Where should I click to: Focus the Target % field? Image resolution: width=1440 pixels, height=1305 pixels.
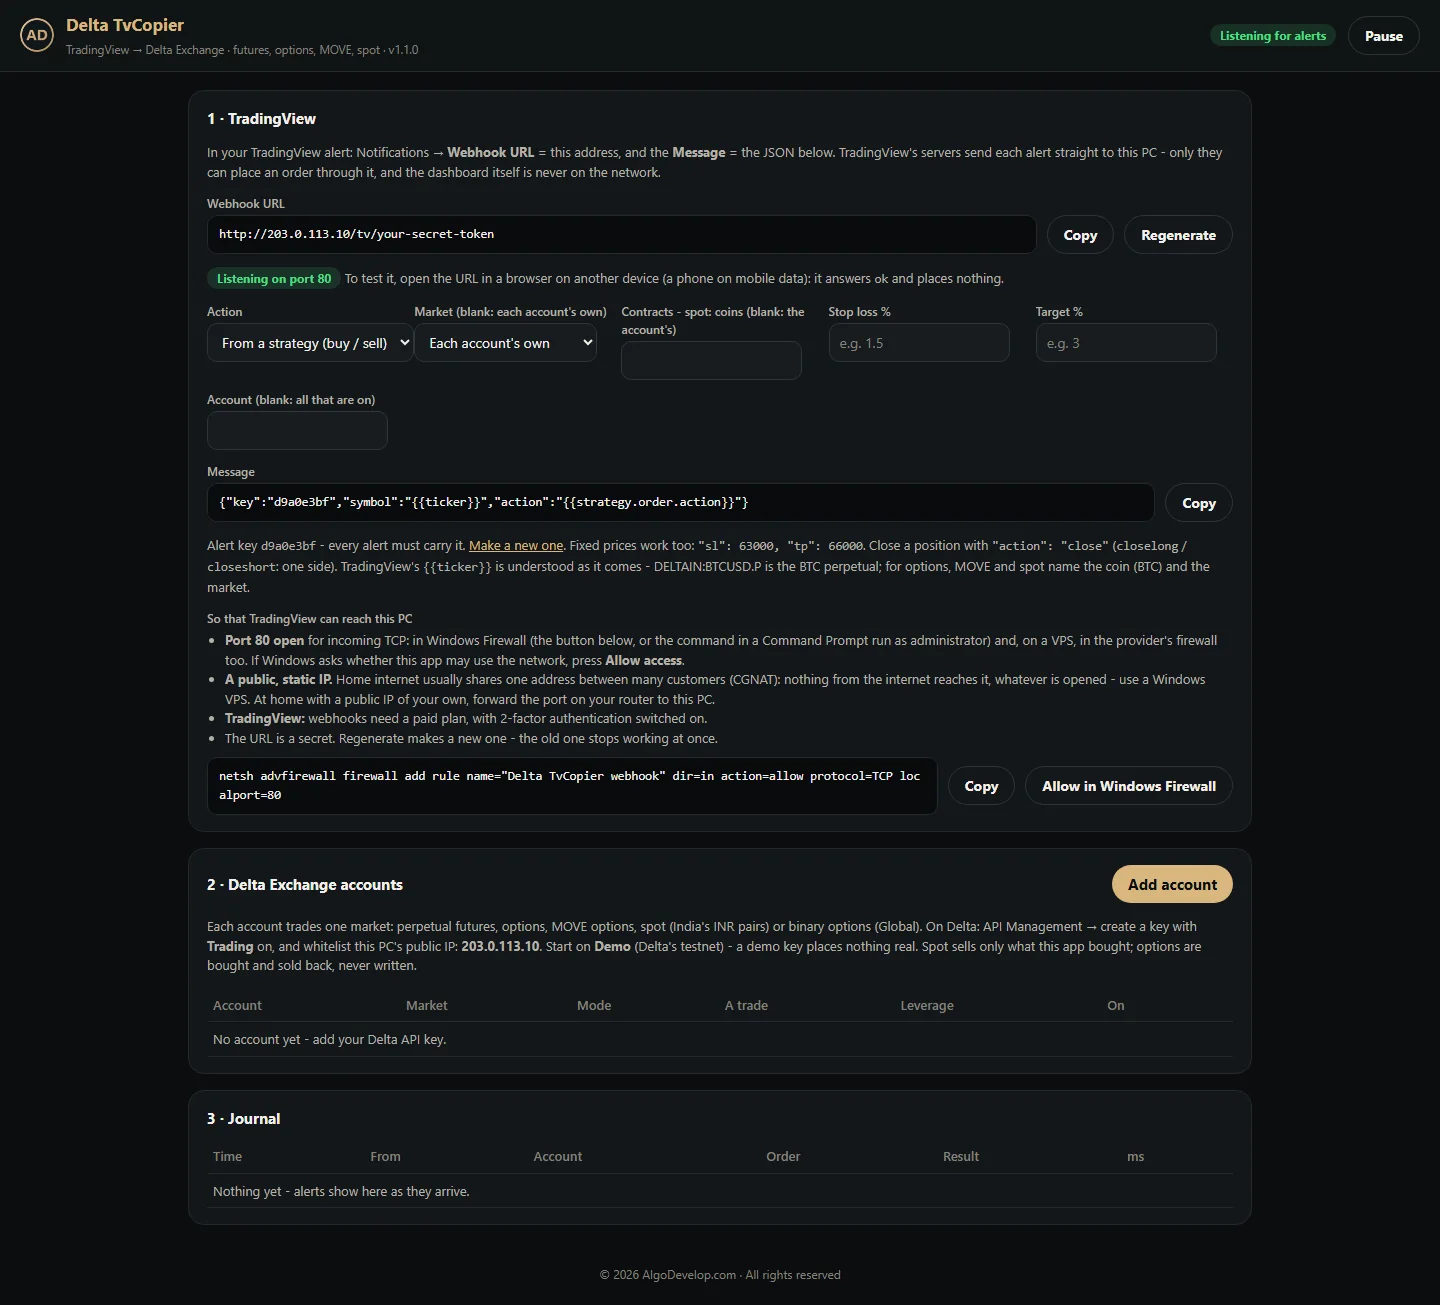pos(1126,343)
